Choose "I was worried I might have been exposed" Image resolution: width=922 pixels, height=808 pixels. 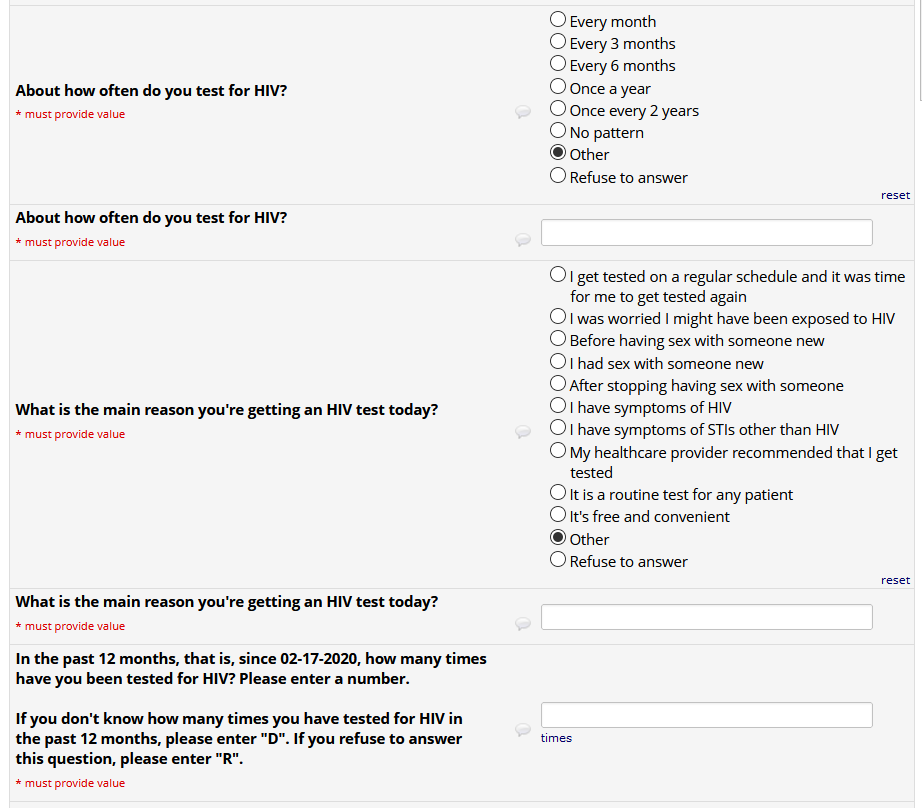tap(558, 318)
